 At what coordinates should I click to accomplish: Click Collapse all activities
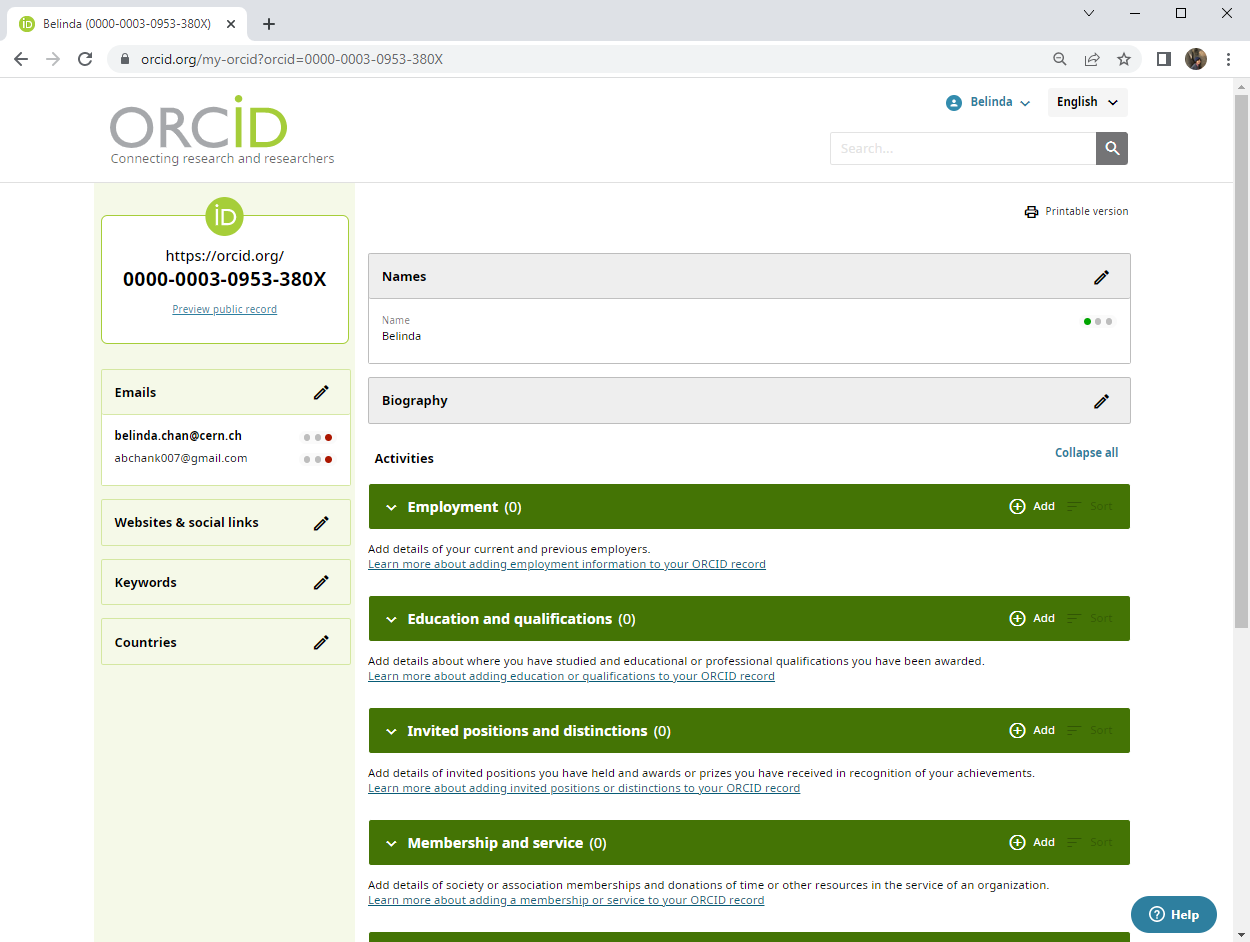(x=1086, y=452)
